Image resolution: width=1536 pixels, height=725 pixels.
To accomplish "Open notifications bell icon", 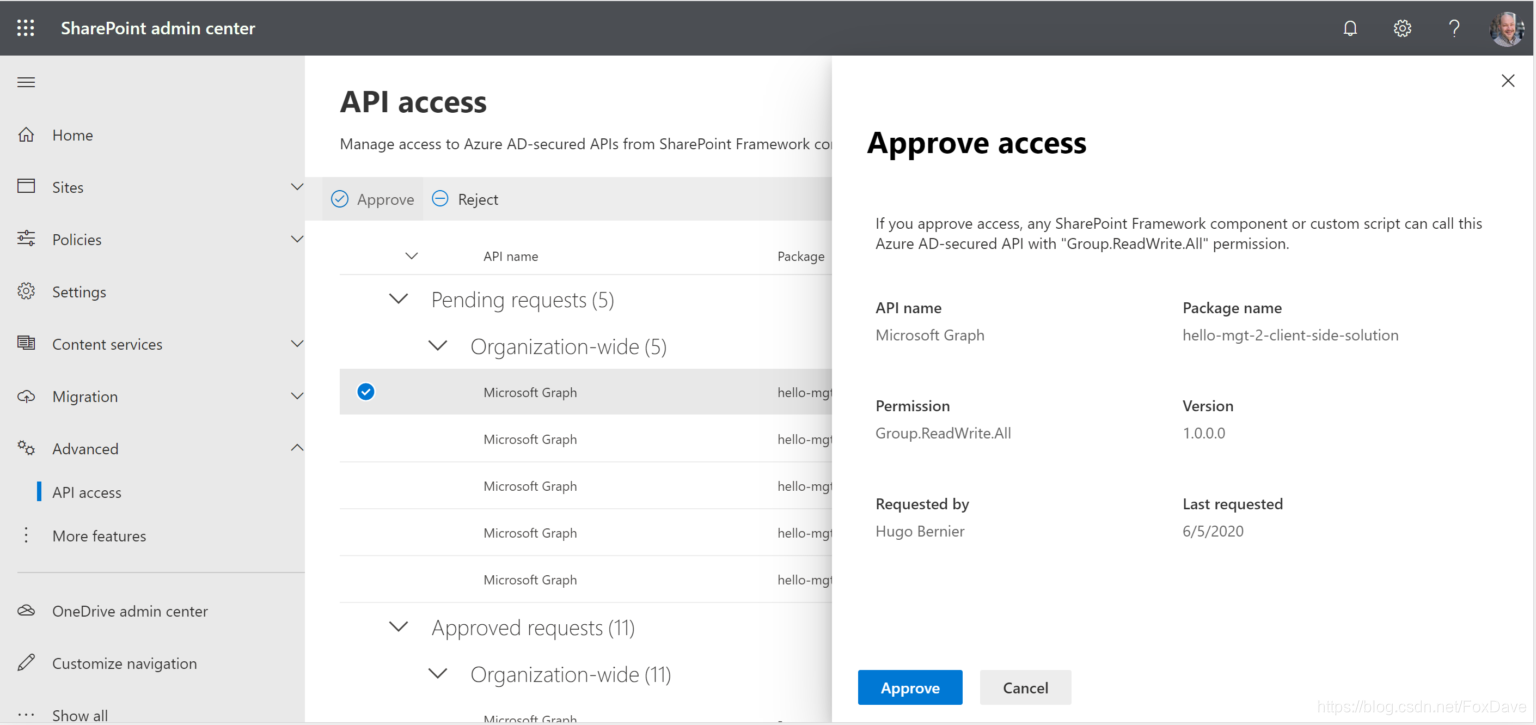I will 1350,28.
